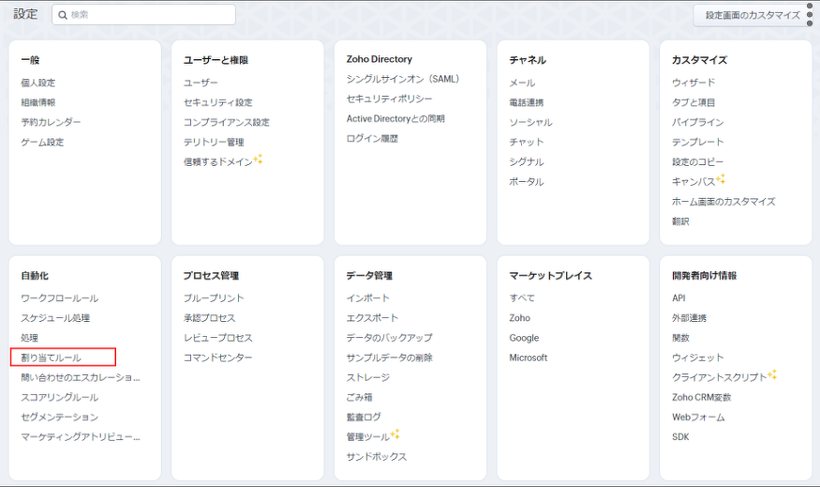The width and height of the screenshot is (820, 487).
Task: Open ブループリント in プロセス管理
Action: pos(213,298)
